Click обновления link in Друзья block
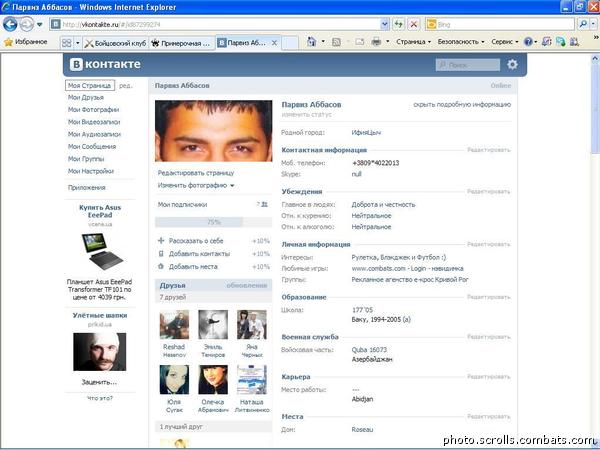The height and width of the screenshot is (450, 600). point(247,285)
